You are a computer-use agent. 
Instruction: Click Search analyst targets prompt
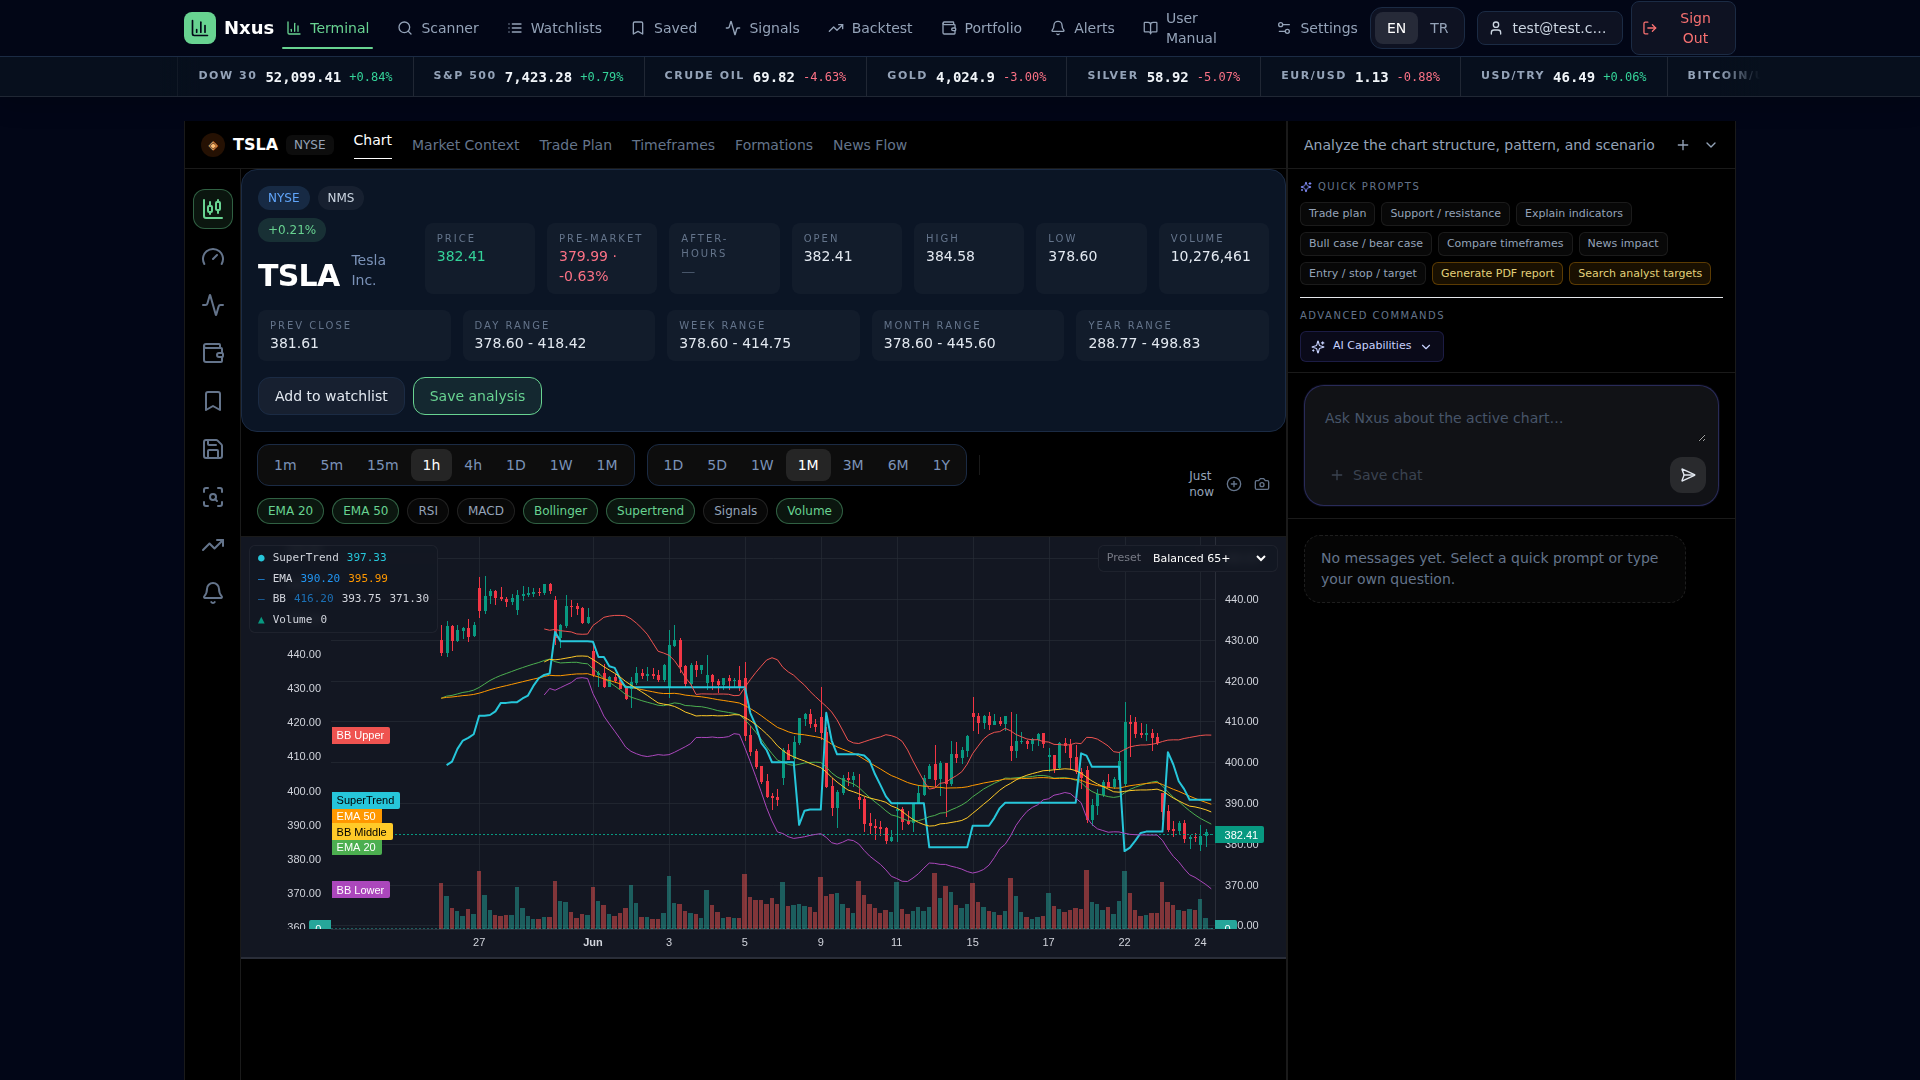pyautogui.click(x=1639, y=274)
